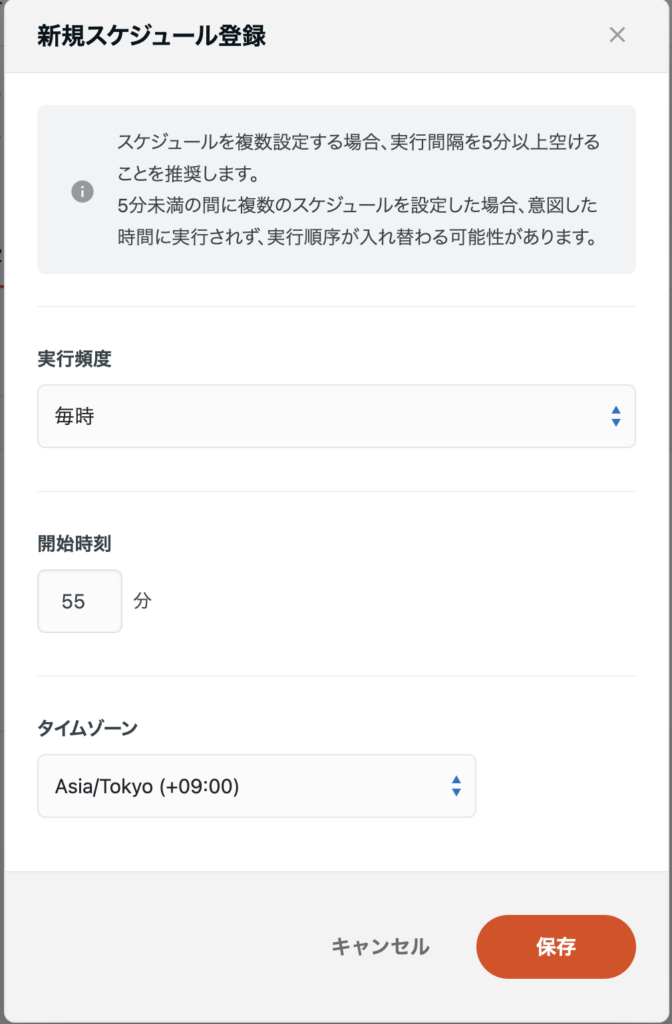This screenshot has width=672, height=1024.
Task: Click the 毎時 selected value text
Action: point(74,416)
